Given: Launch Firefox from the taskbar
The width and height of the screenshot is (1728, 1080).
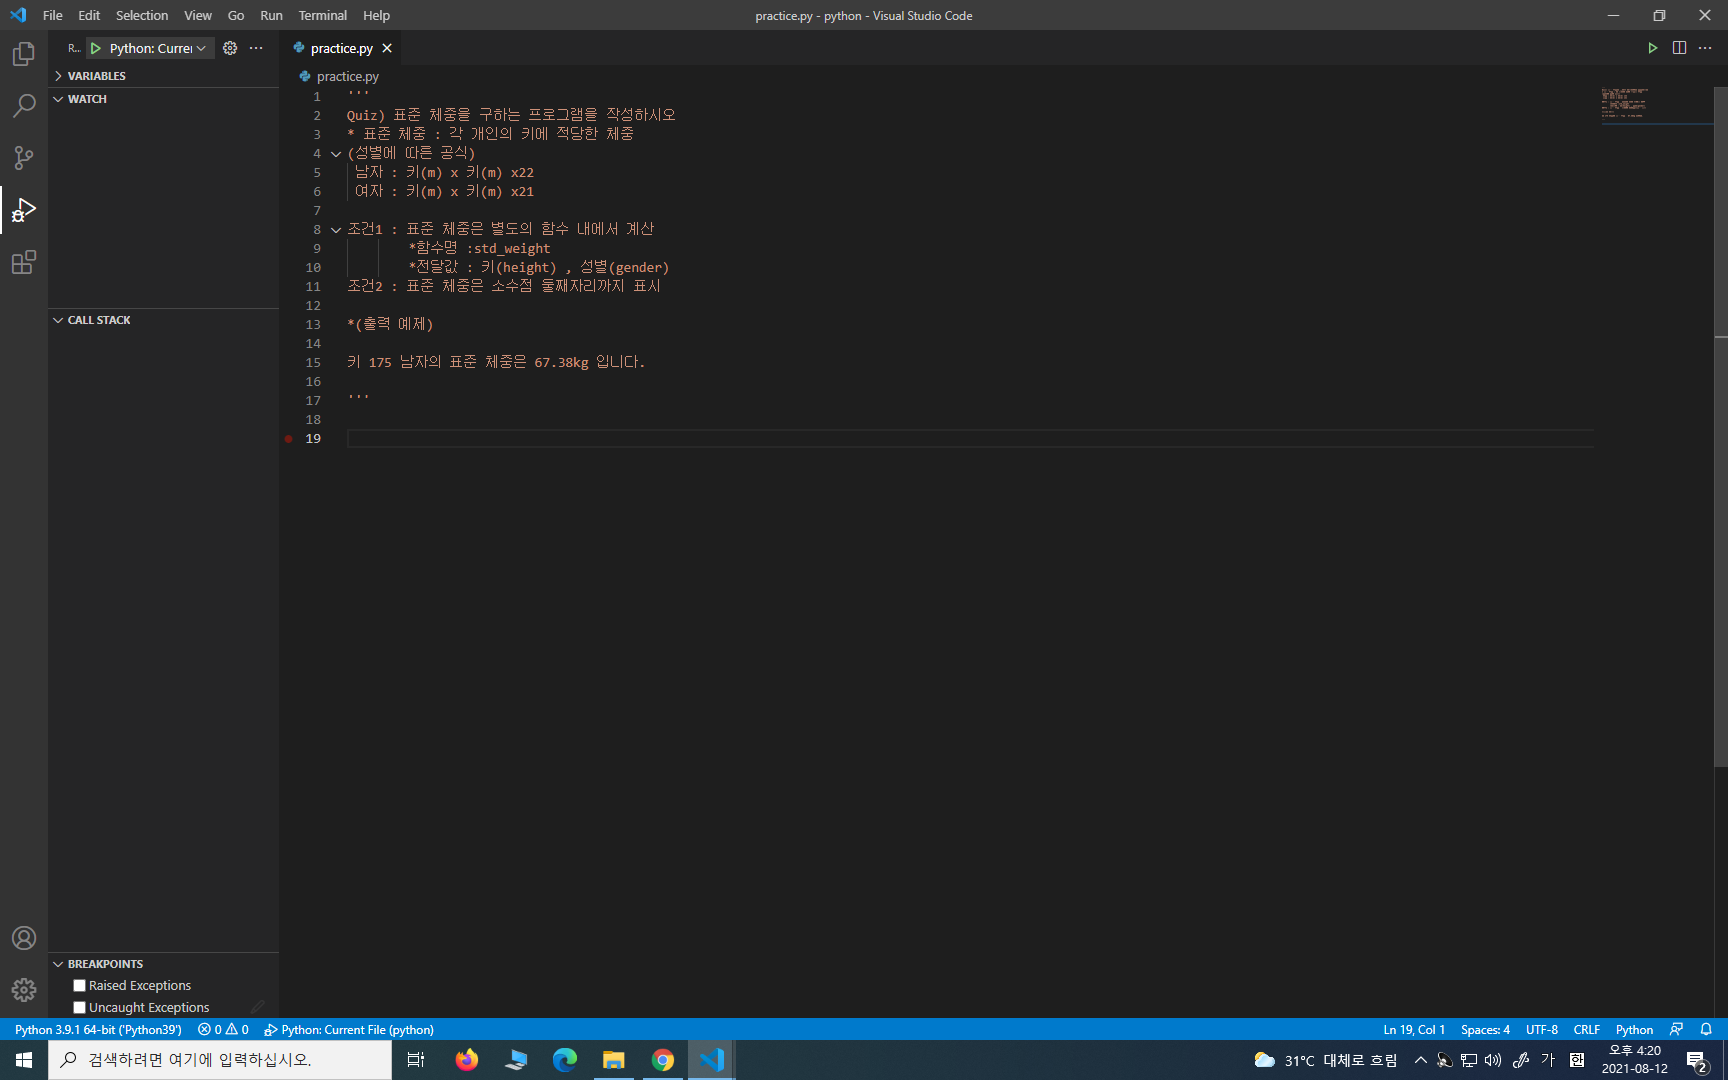Looking at the screenshot, I should (467, 1060).
